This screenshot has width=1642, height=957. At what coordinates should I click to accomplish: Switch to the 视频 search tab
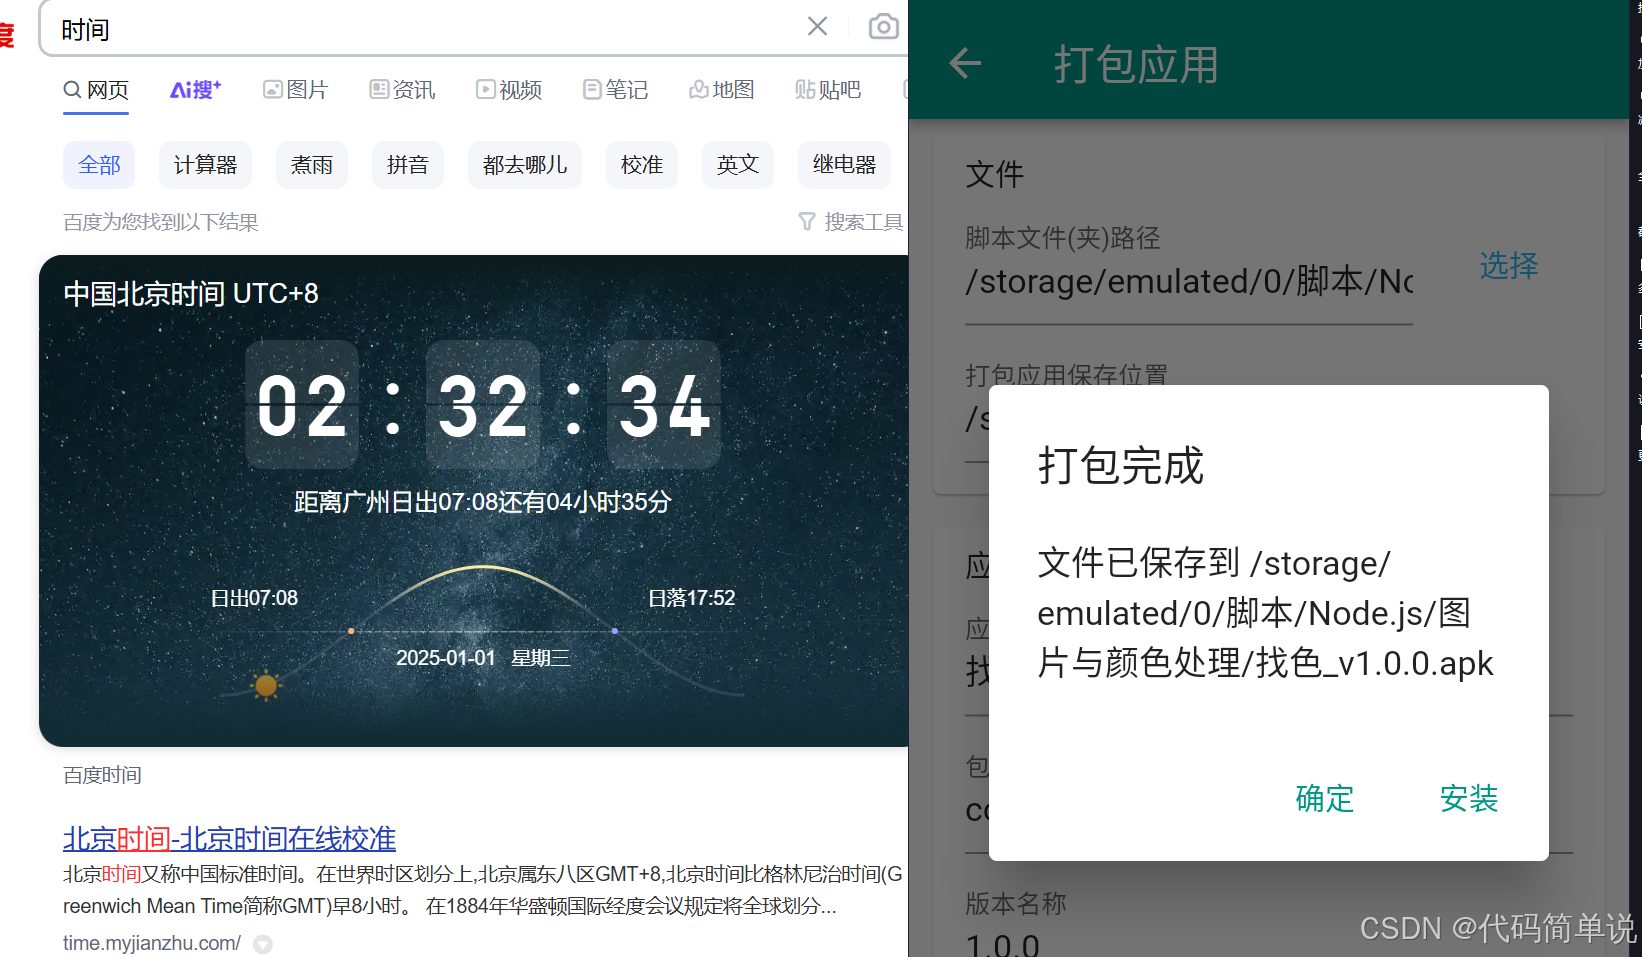509,89
